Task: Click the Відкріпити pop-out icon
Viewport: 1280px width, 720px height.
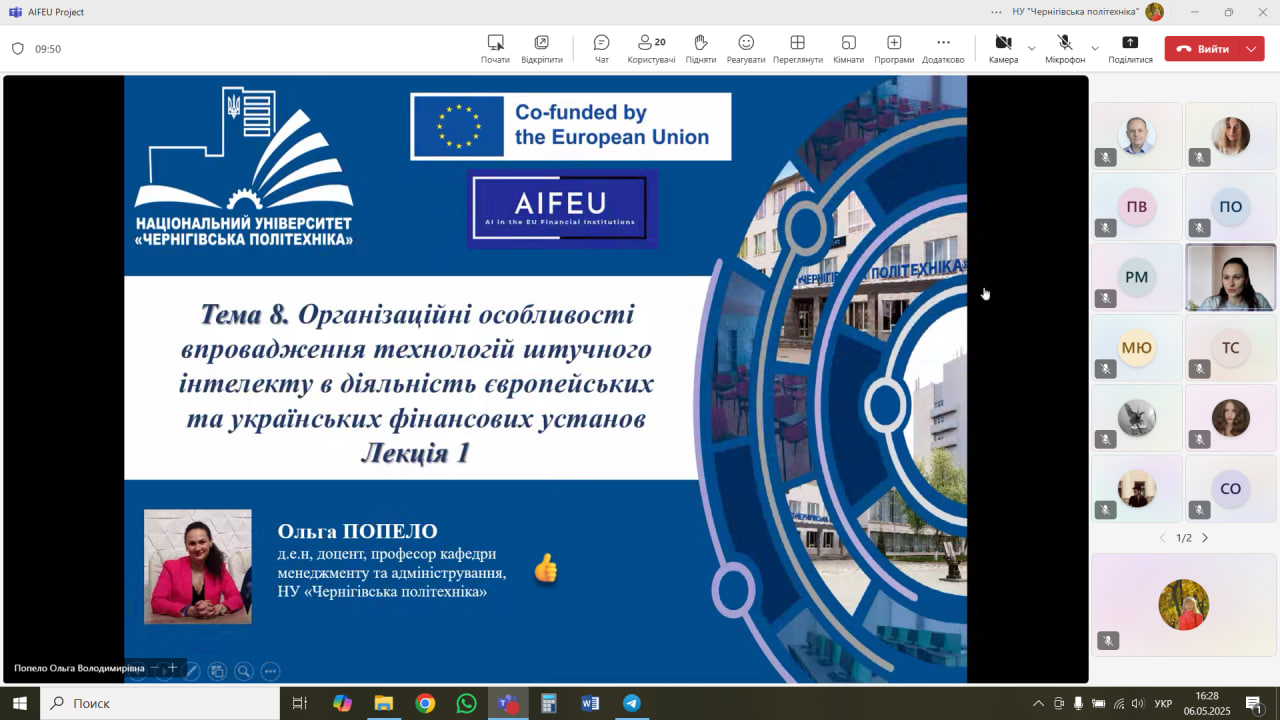Action: click(541, 48)
